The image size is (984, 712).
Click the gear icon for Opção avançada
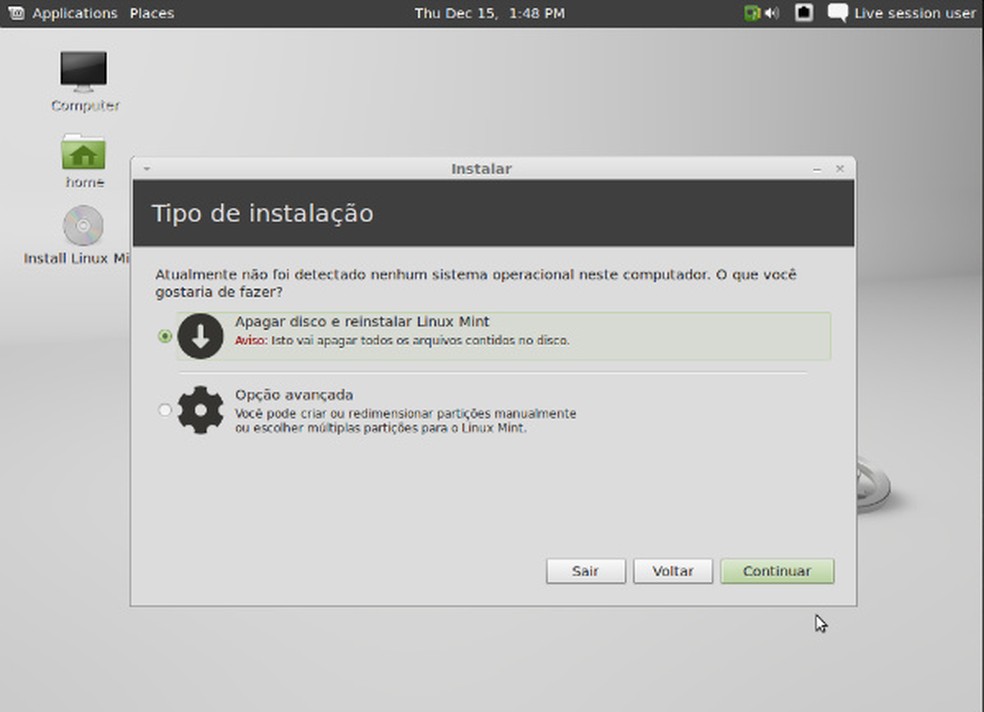(x=200, y=410)
